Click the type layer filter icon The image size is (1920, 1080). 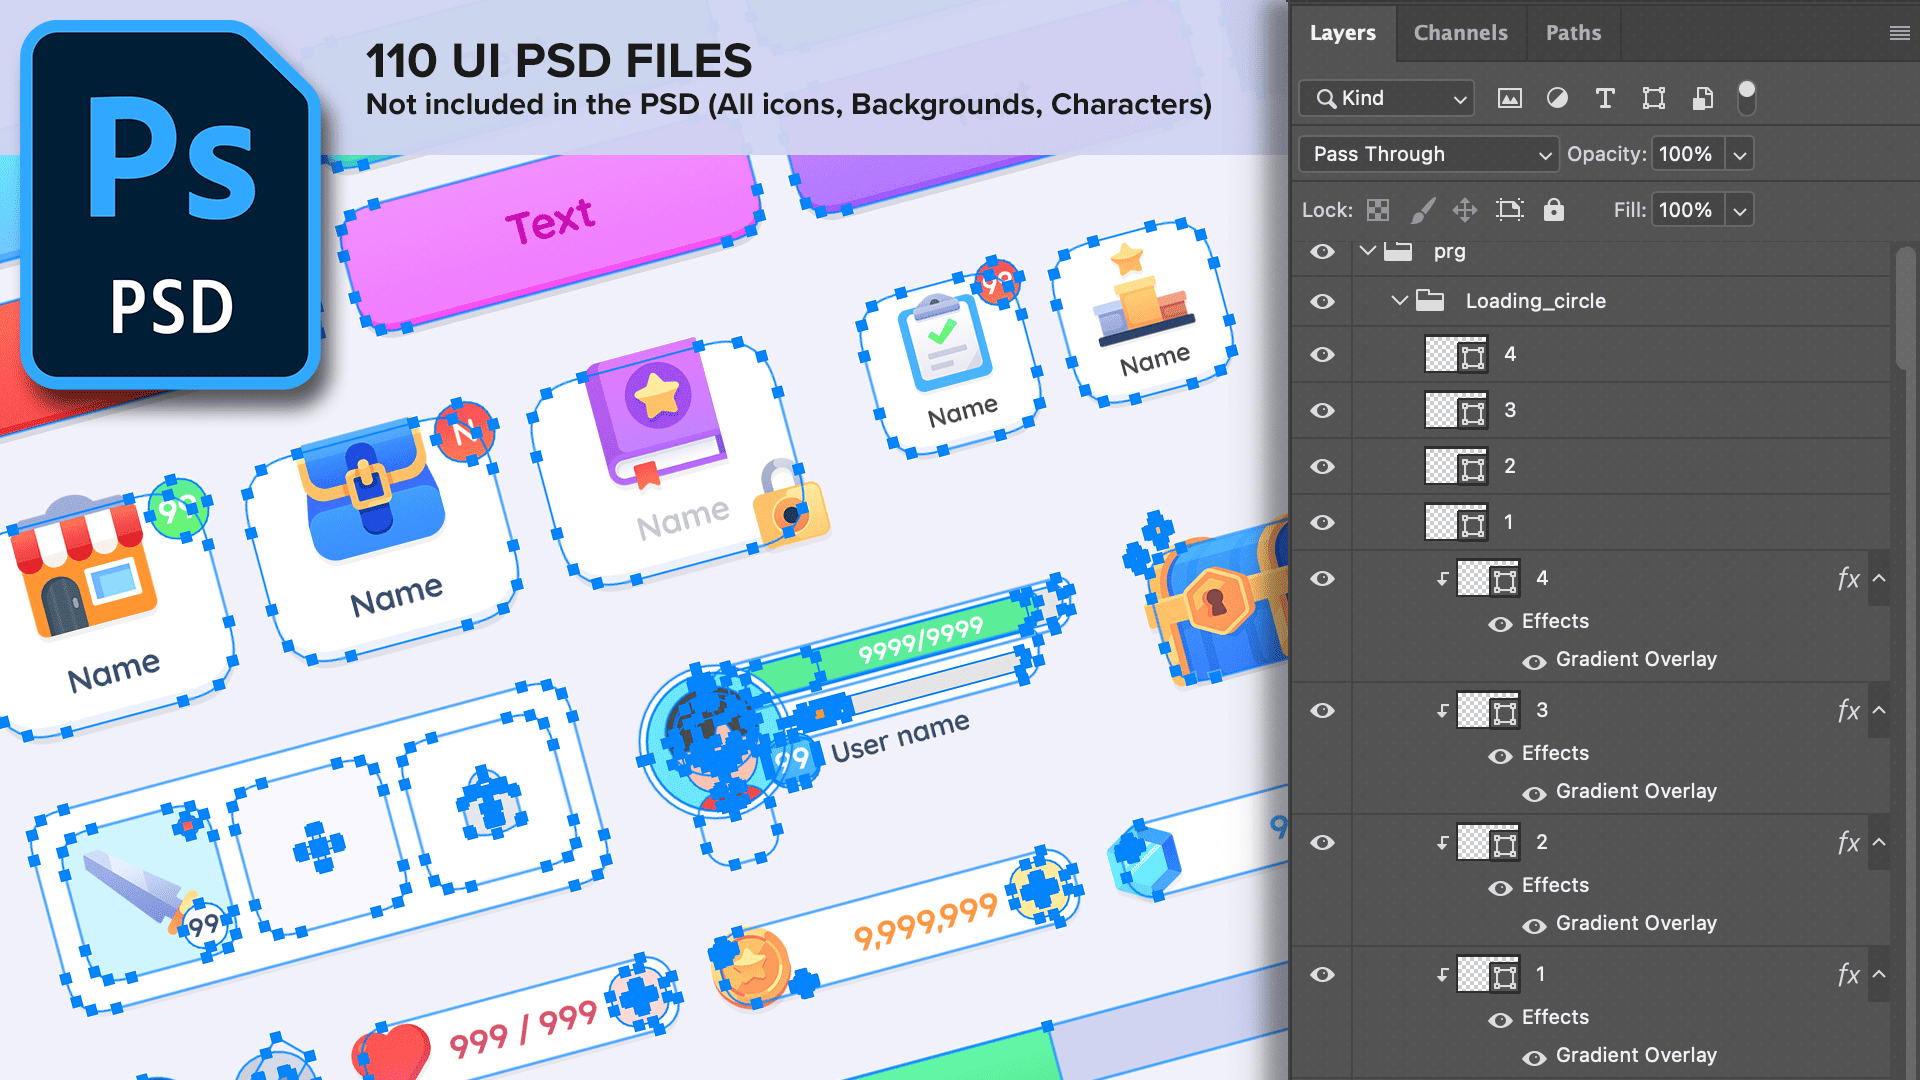(x=1605, y=98)
